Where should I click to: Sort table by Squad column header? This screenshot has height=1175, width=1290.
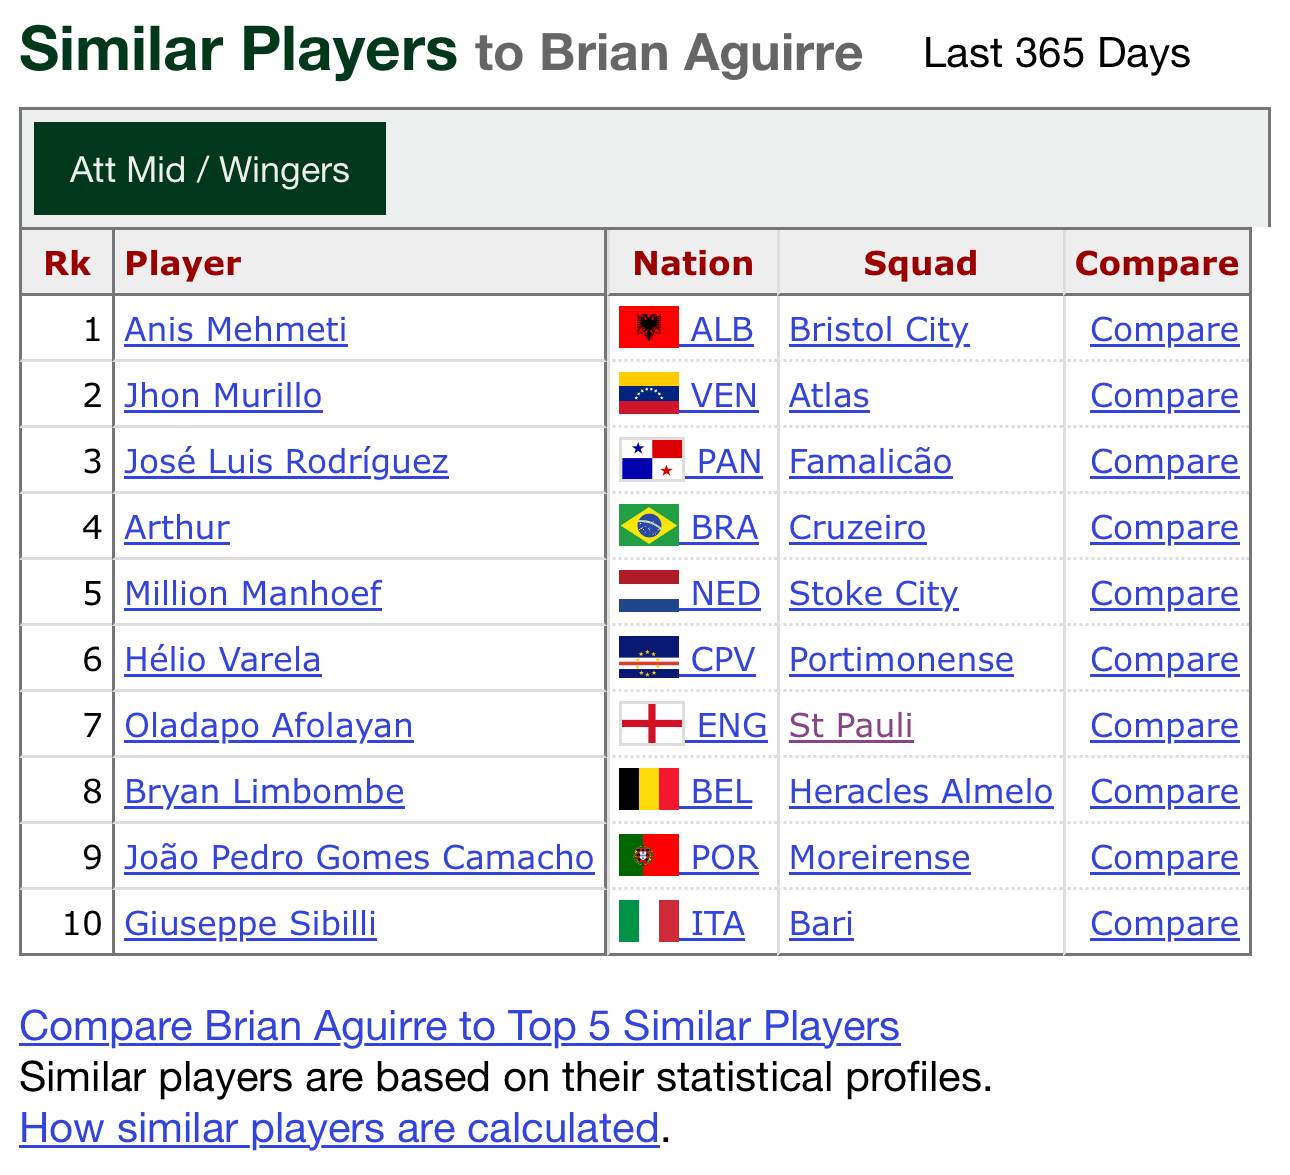(920, 263)
